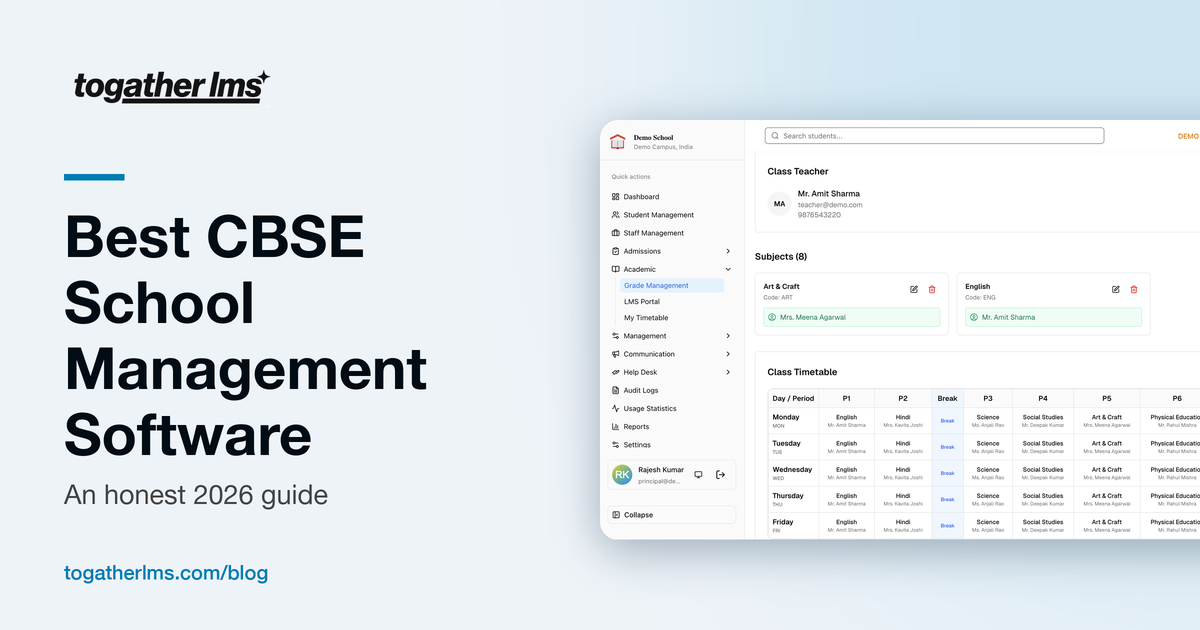Expand the Communication chevron
This screenshot has width=1200, height=630.
[x=728, y=354]
